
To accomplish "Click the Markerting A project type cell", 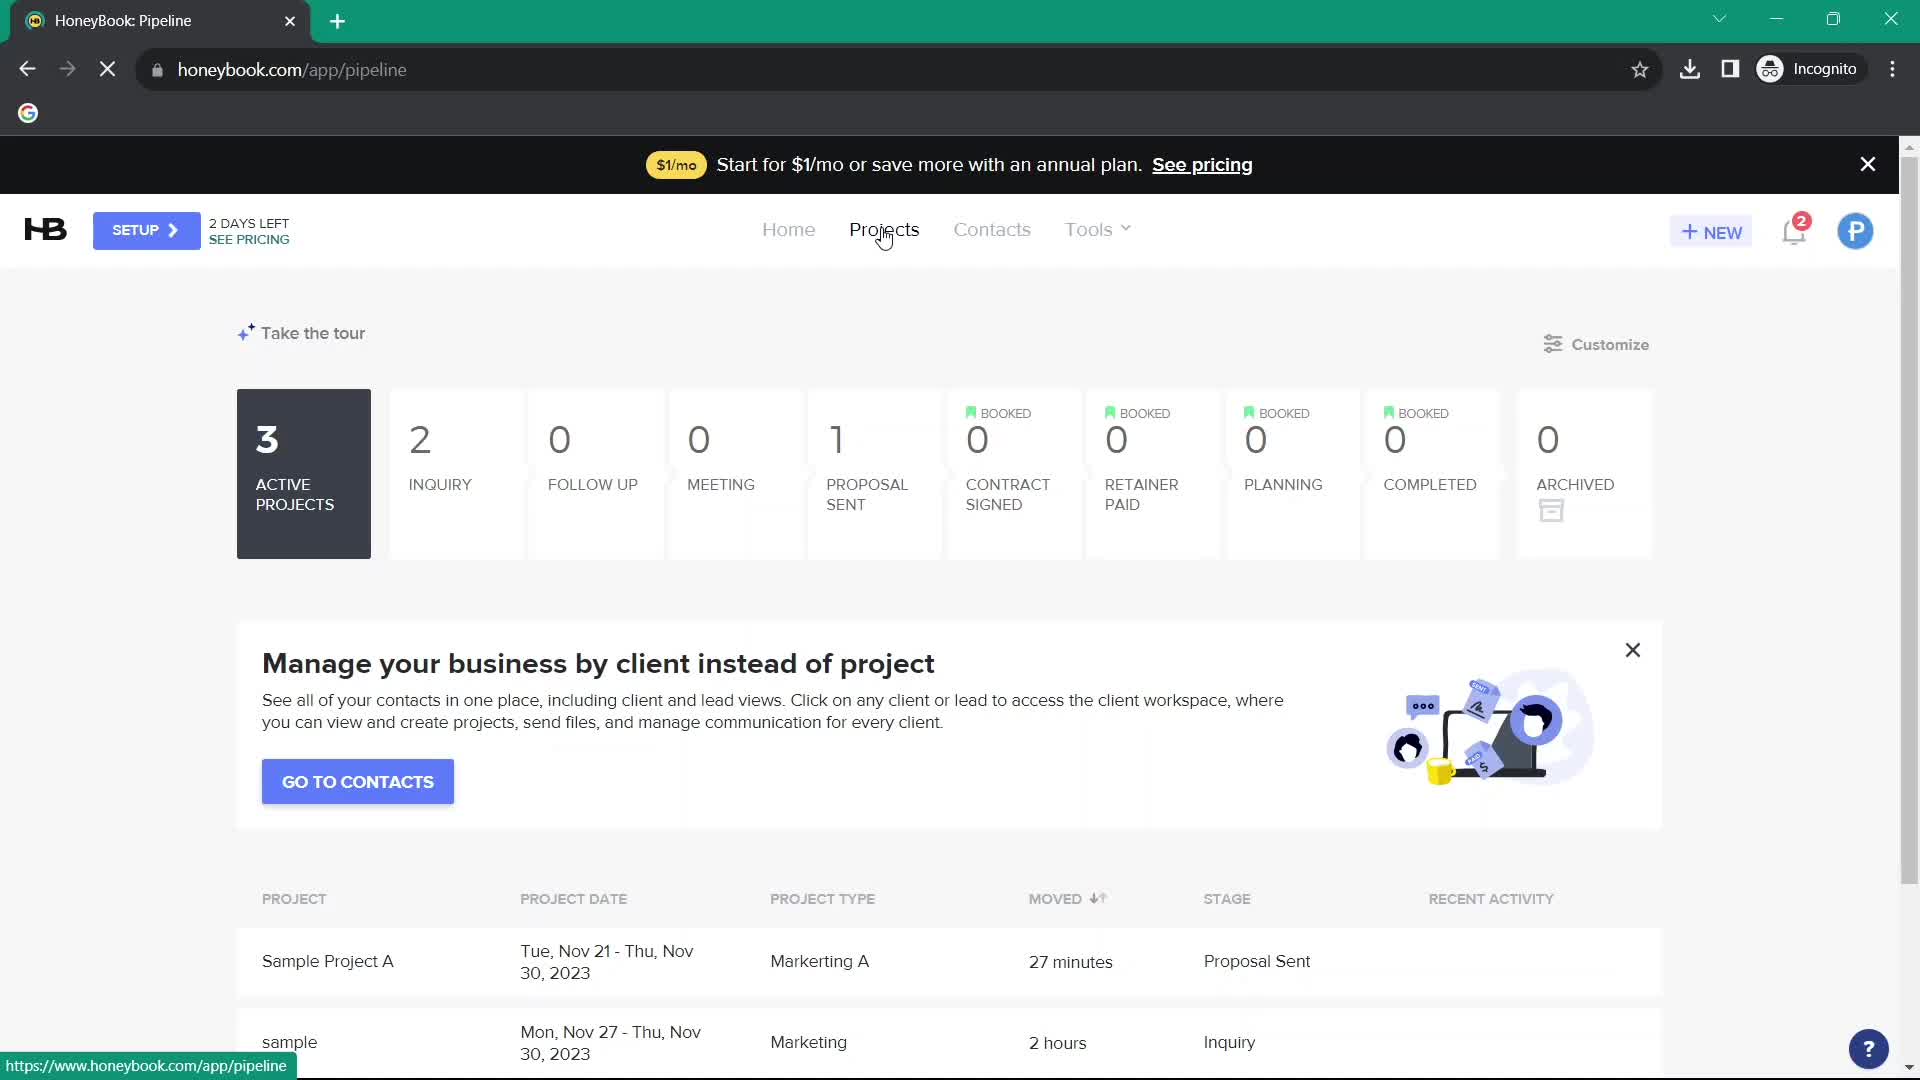I will coord(819,962).
